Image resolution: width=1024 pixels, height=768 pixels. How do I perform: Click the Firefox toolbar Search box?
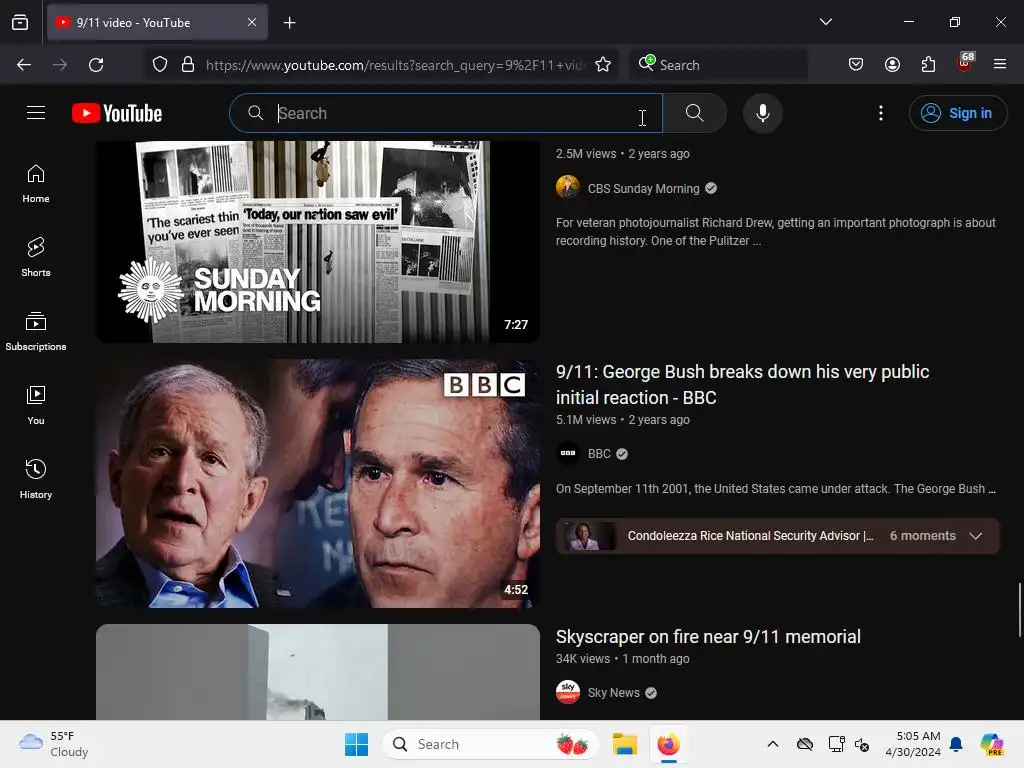point(718,65)
